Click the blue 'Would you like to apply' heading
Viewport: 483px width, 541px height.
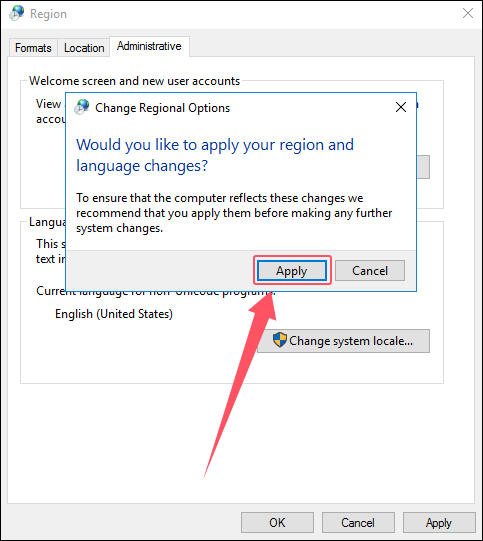[x=215, y=155]
